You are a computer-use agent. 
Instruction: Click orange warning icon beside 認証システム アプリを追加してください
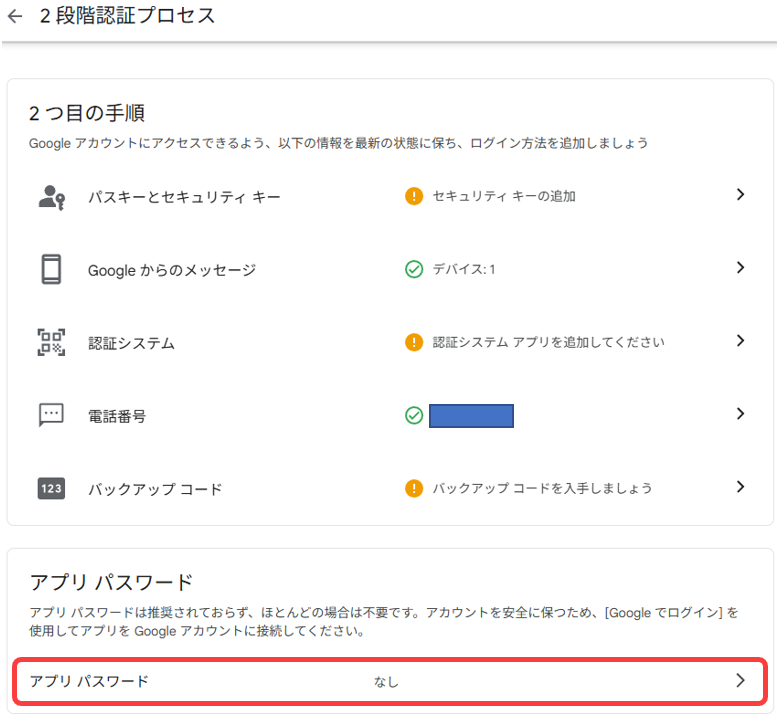[x=414, y=342]
